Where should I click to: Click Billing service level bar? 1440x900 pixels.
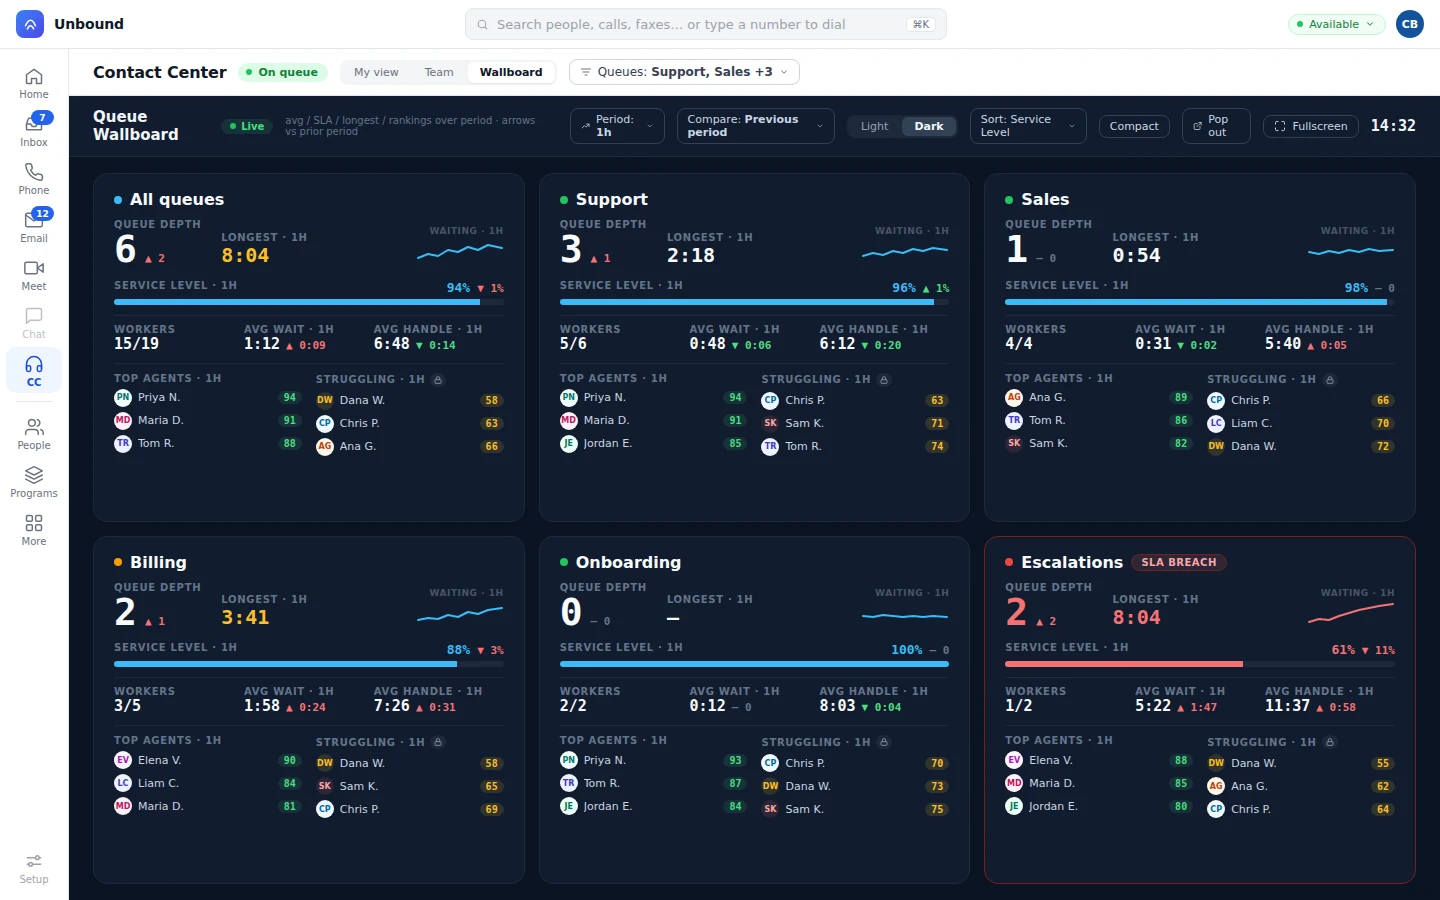pos(309,663)
